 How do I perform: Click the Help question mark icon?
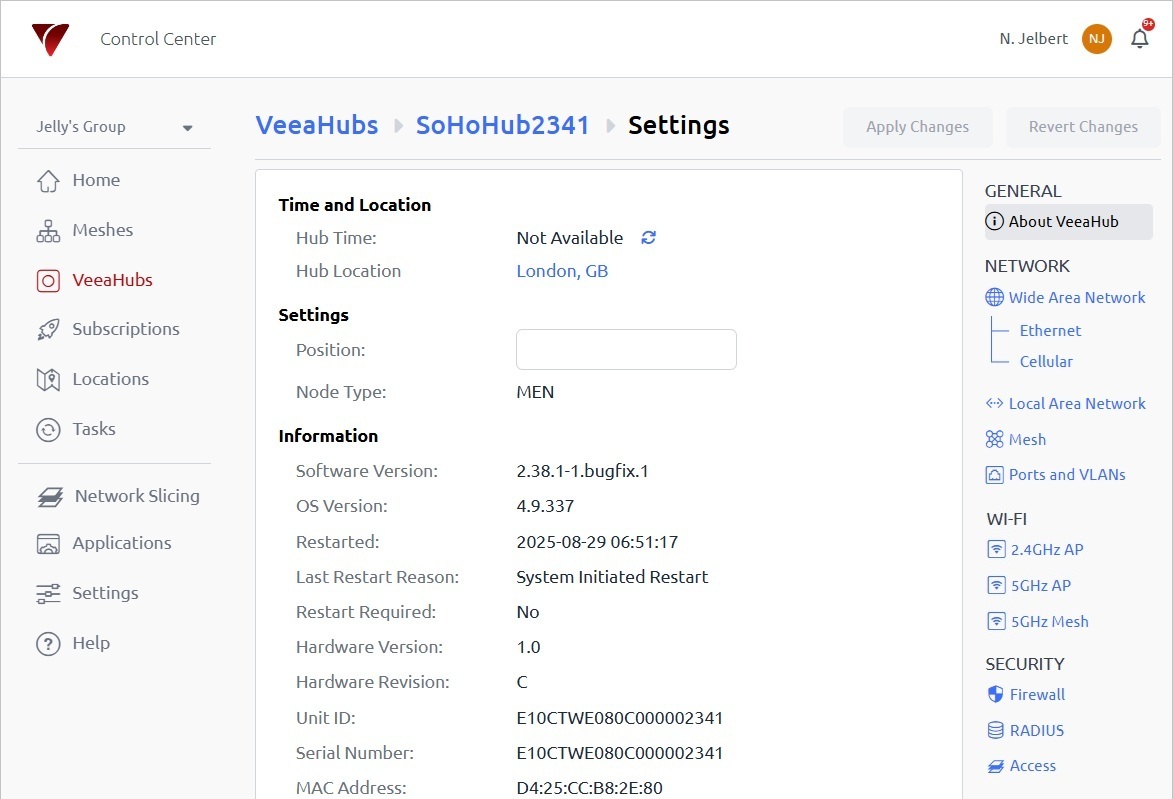[x=48, y=643]
